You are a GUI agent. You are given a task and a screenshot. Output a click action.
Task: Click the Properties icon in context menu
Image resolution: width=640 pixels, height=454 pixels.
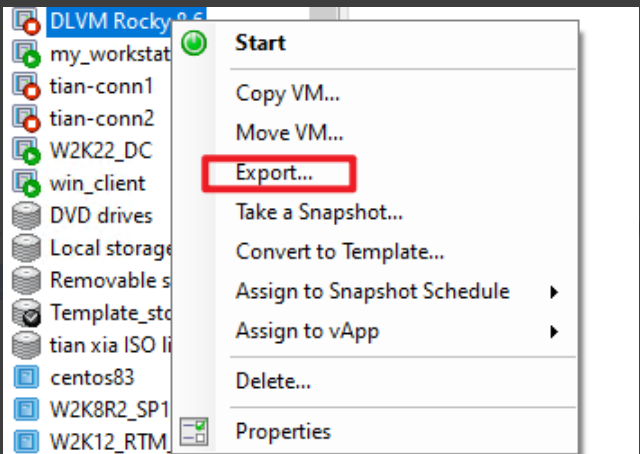tap(197, 432)
